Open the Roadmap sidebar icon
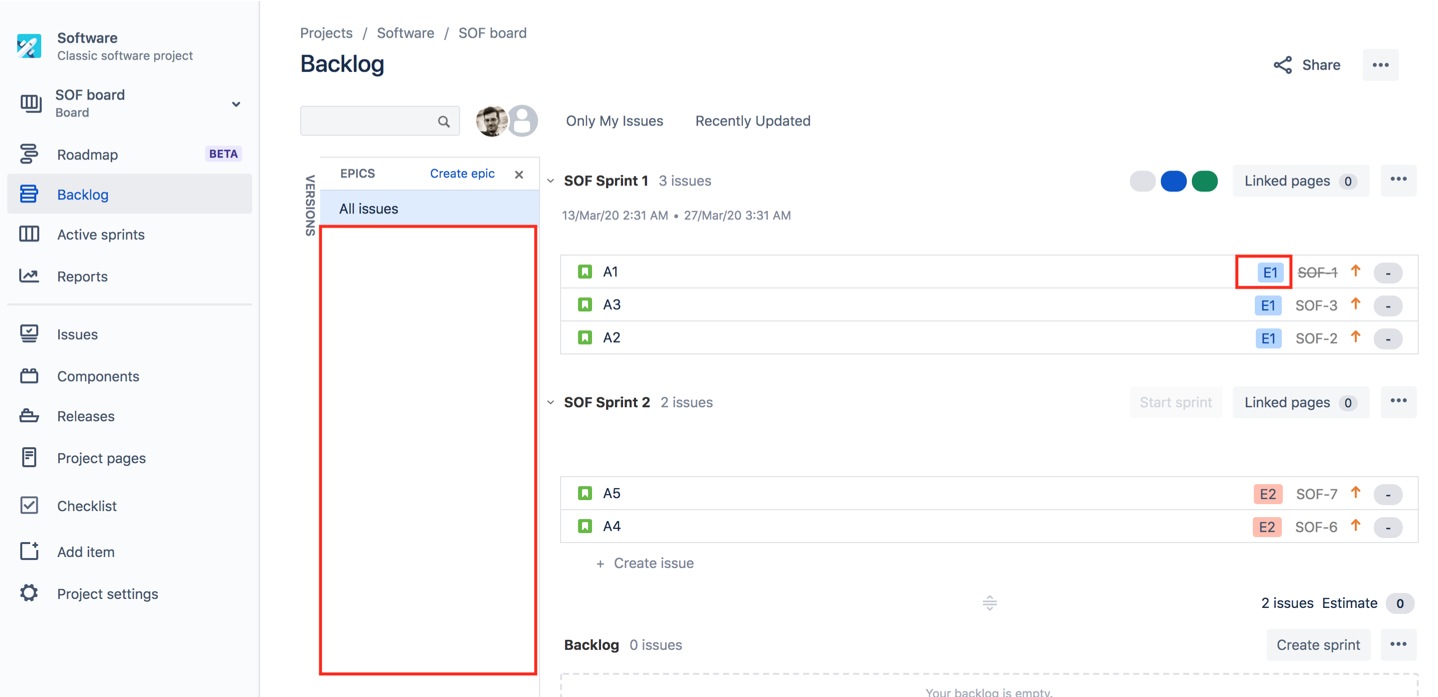The image size is (1438, 697). [29, 154]
